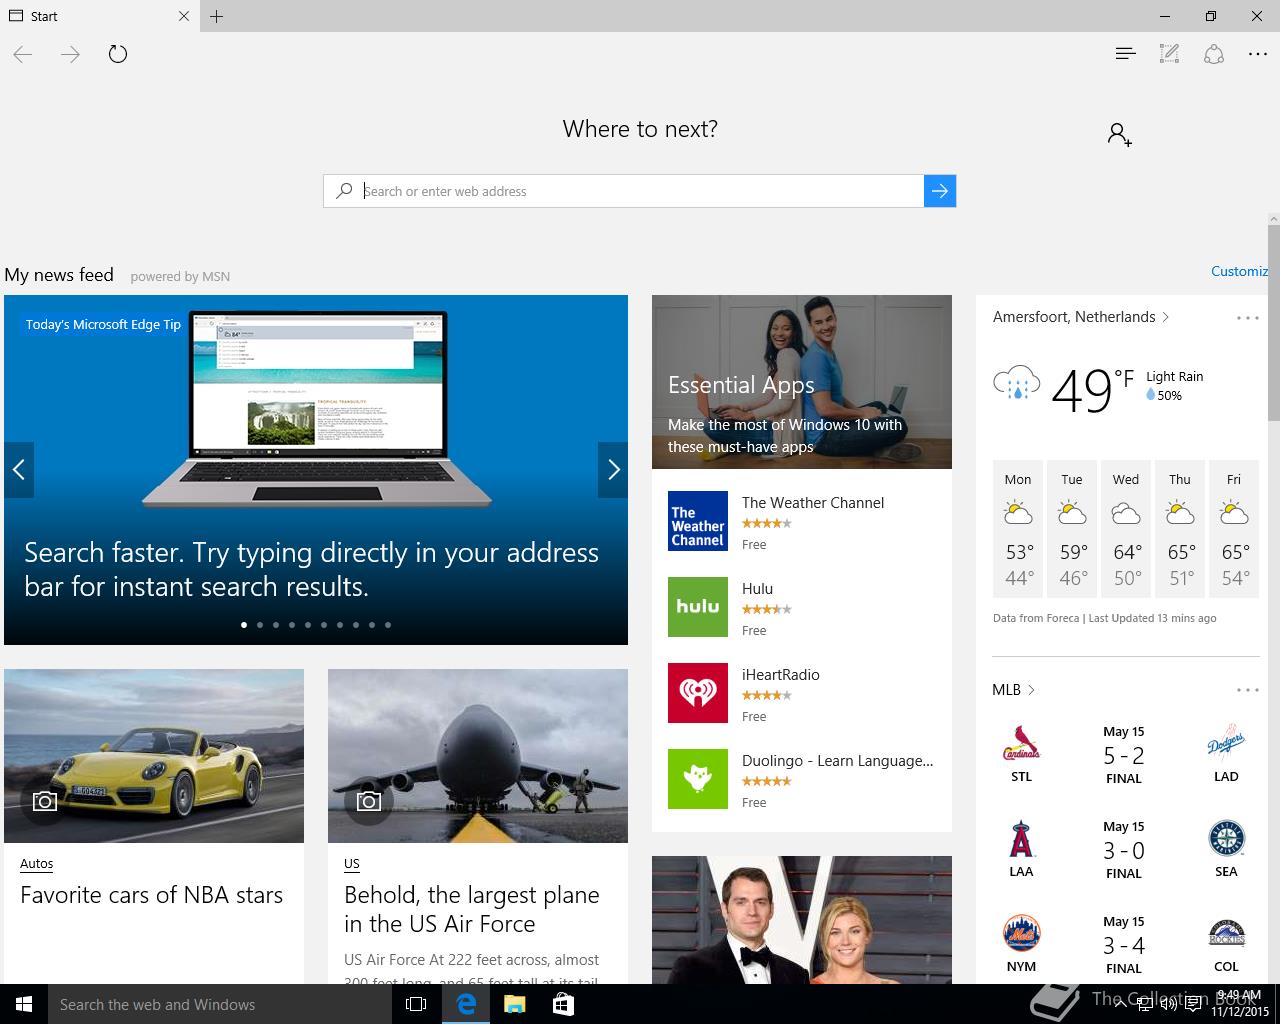The image size is (1280, 1024).
Task: Open the US category link
Action: coord(352,864)
